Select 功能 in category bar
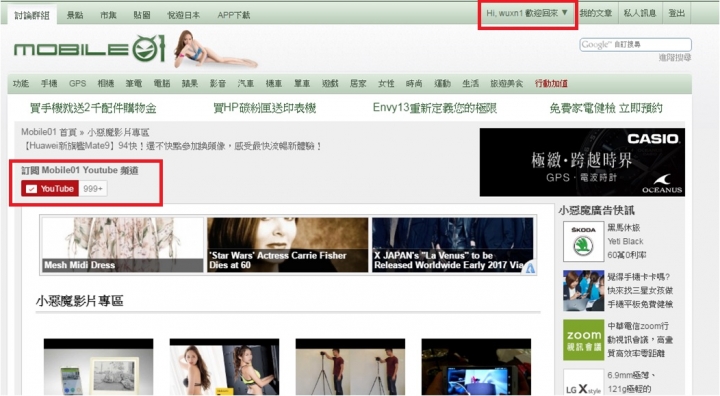Viewport: 720px width, 396px height. (21, 84)
